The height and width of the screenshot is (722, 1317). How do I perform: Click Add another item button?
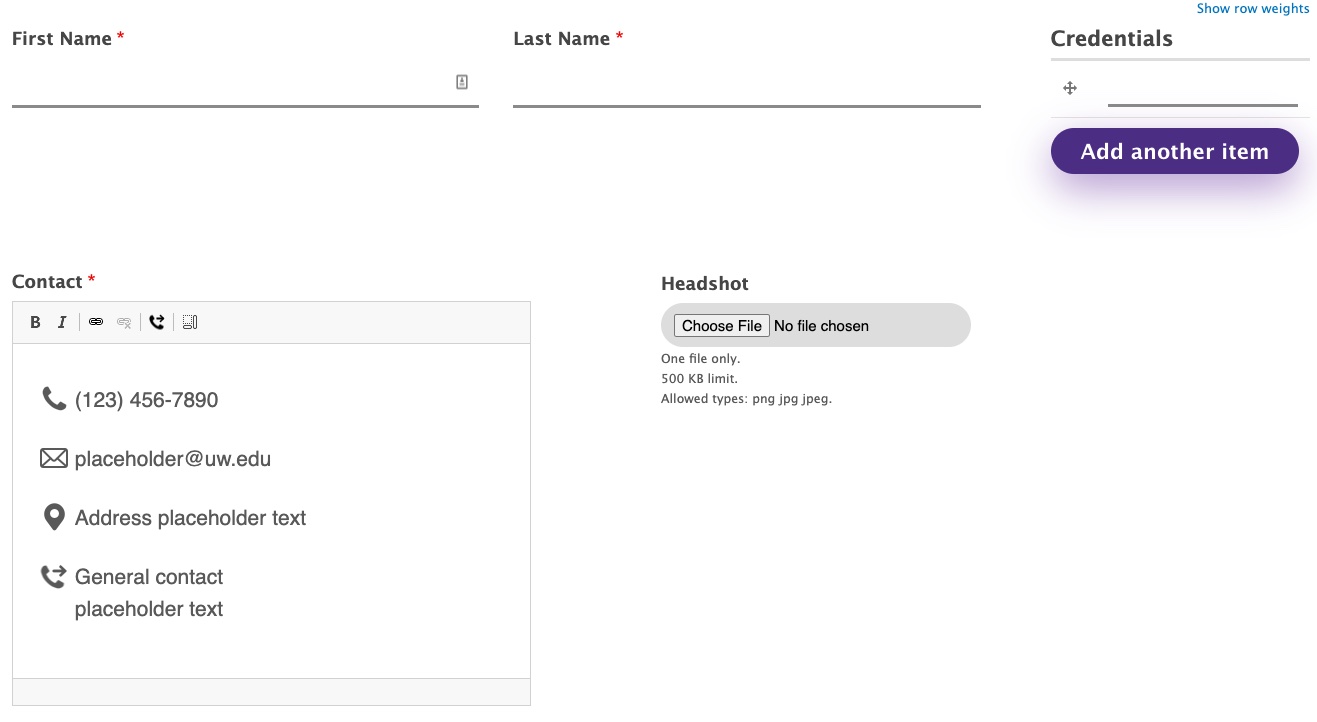click(1175, 151)
